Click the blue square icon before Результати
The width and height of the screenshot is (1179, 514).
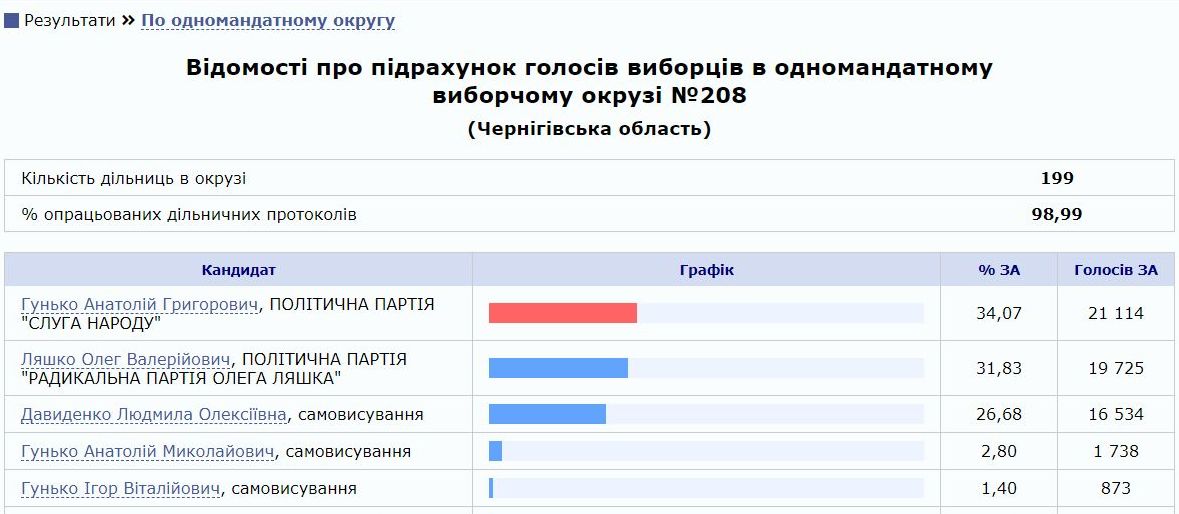pyautogui.click(x=12, y=21)
